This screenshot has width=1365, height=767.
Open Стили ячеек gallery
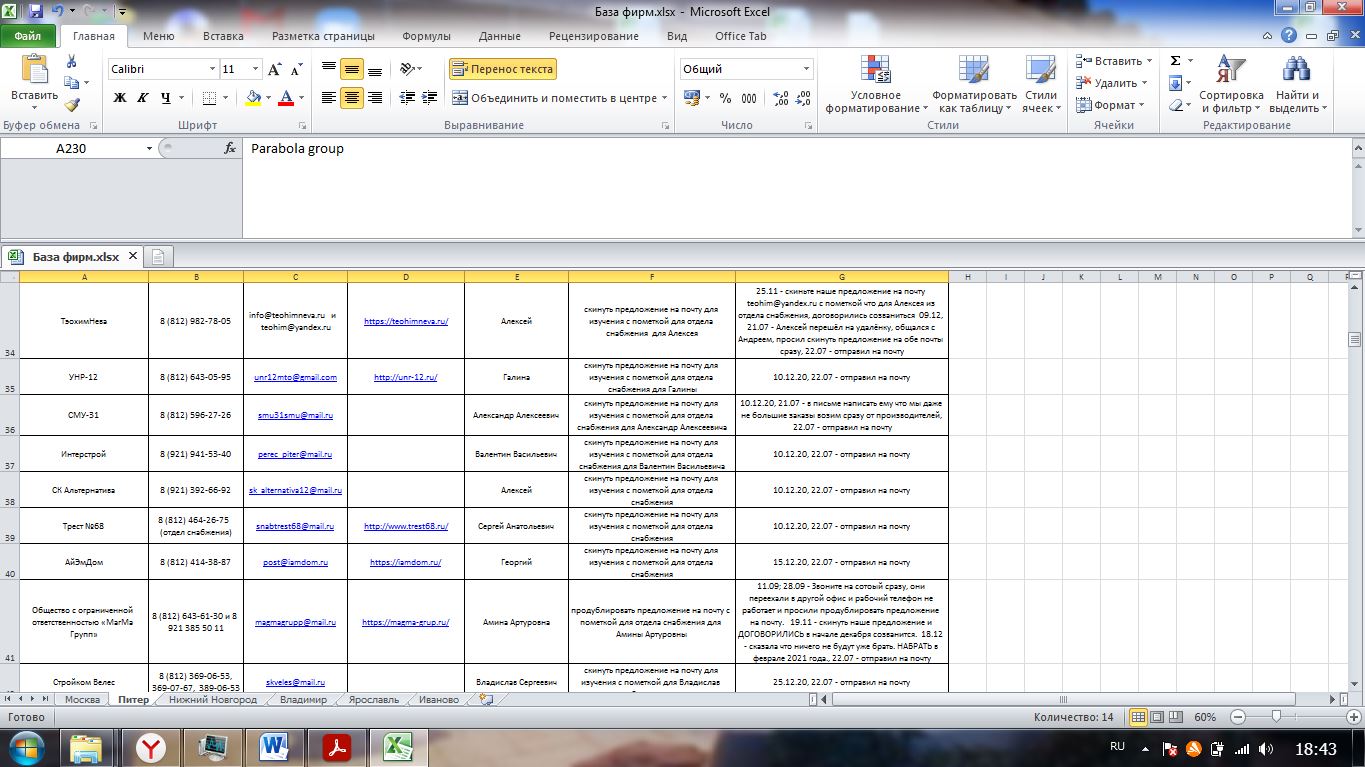pyautogui.click(x=1041, y=84)
